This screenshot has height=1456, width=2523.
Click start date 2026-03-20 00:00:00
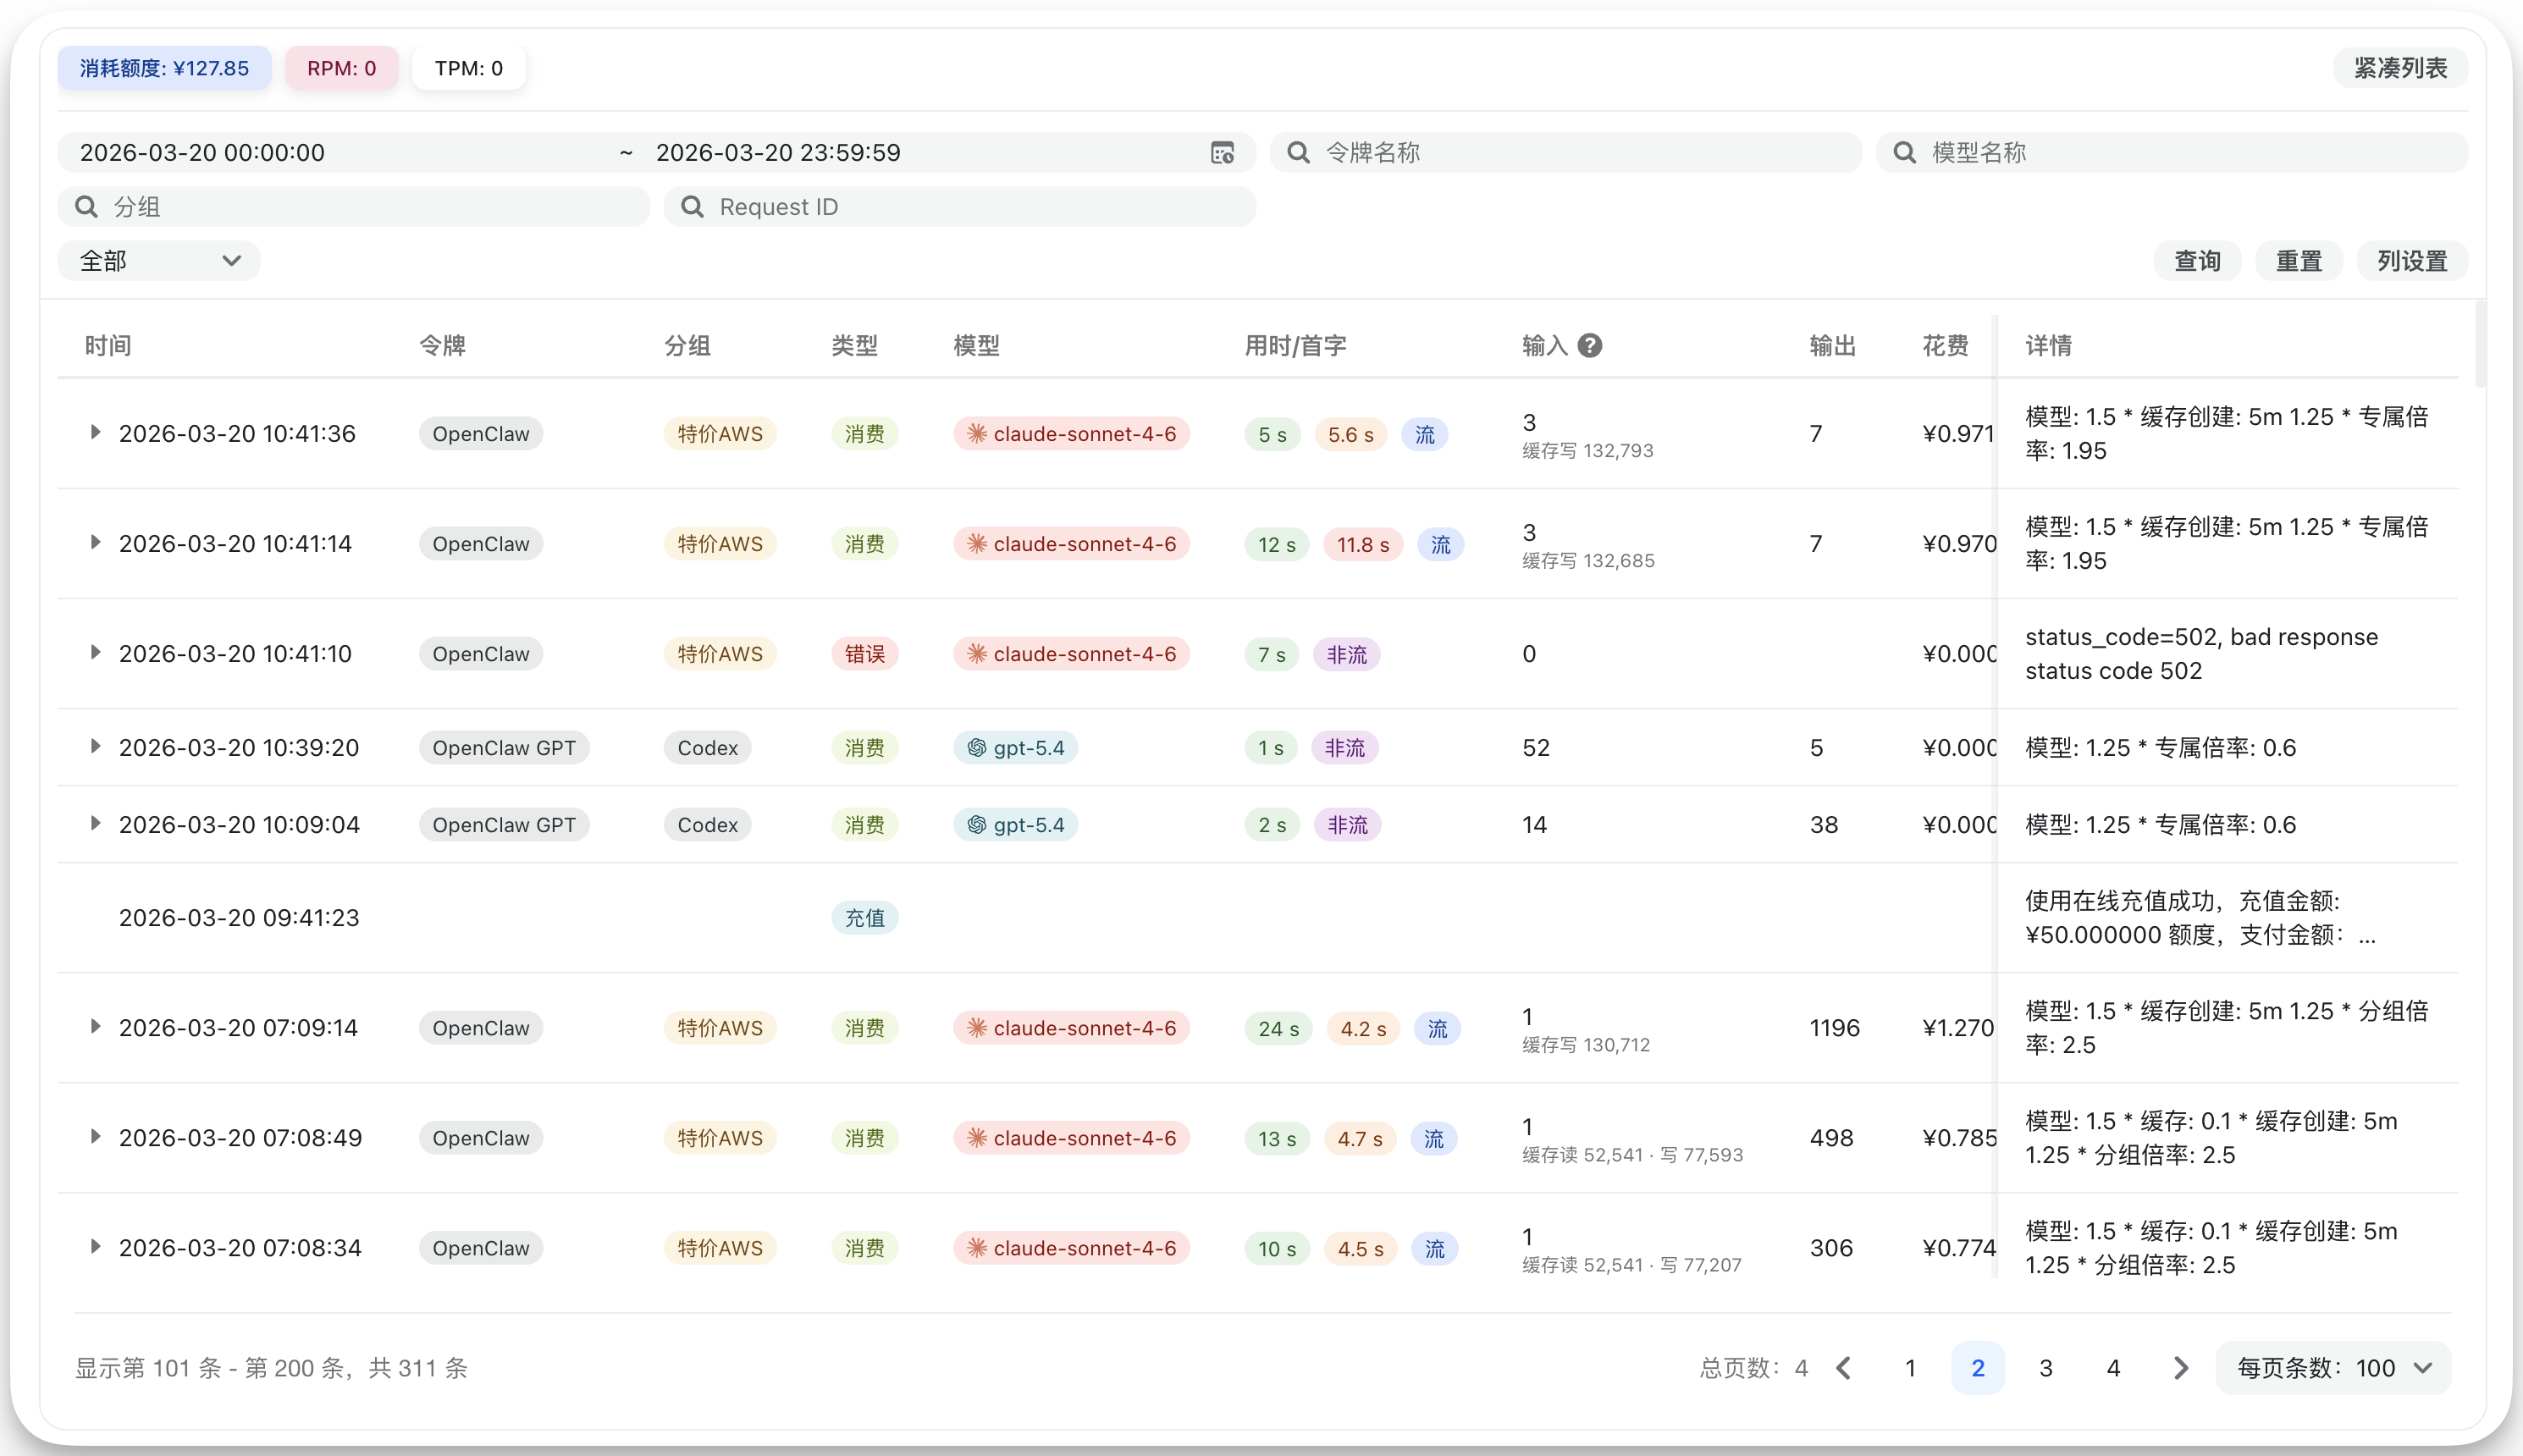pos(202,152)
